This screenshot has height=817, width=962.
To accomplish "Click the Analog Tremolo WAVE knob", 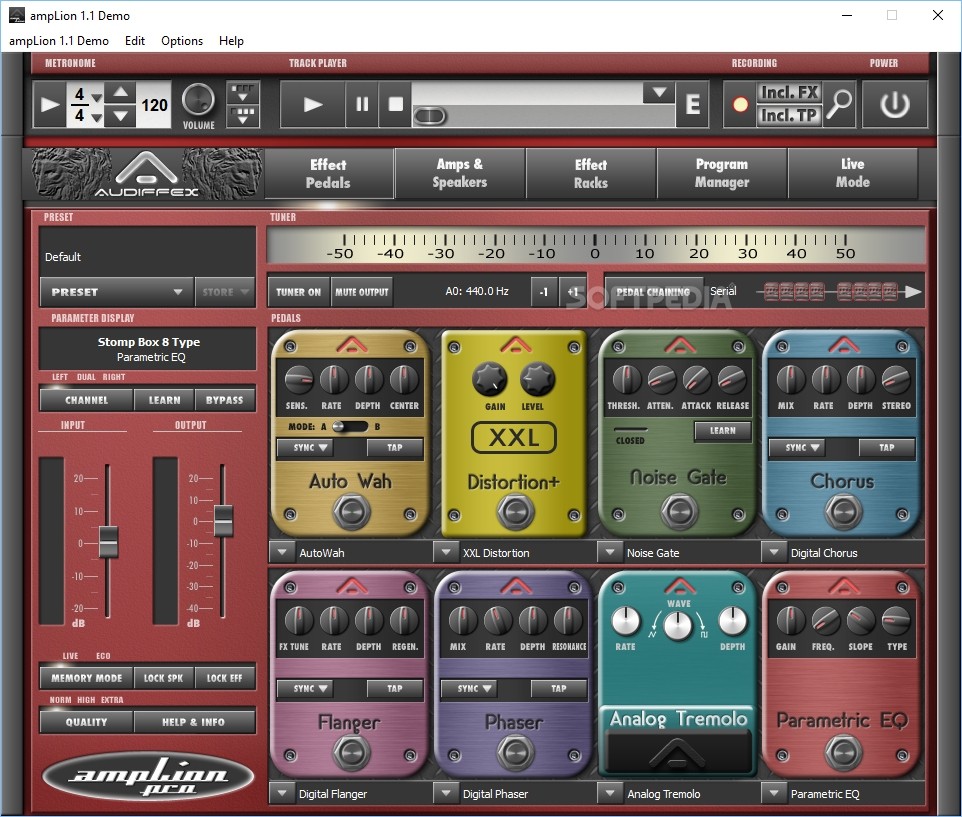I will 679,626.
